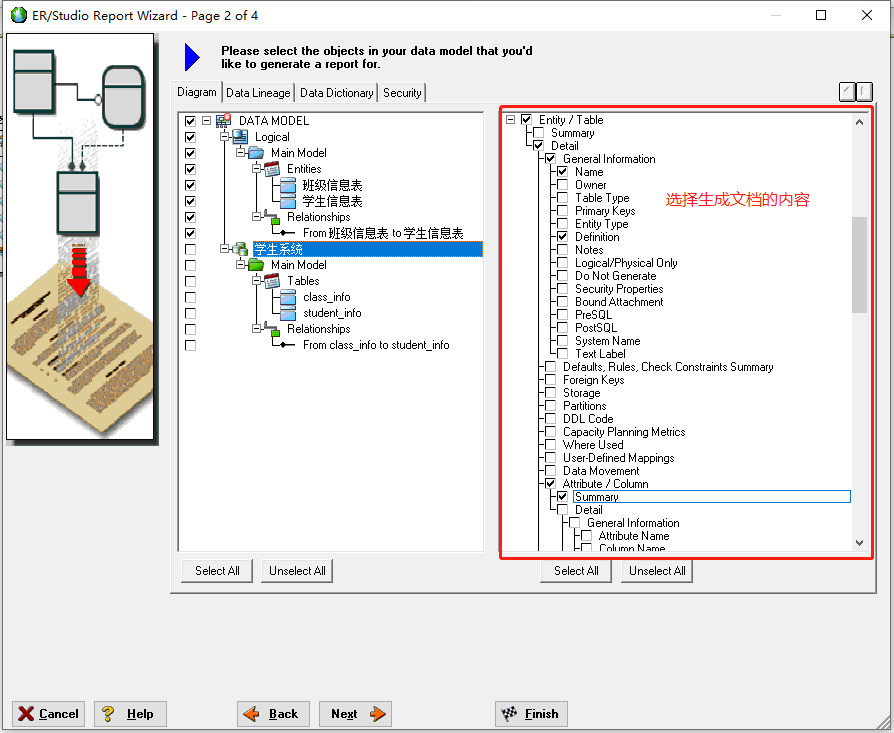Check the class_info table checkbox
Image resolution: width=894 pixels, height=733 pixels.
pyautogui.click(x=190, y=297)
